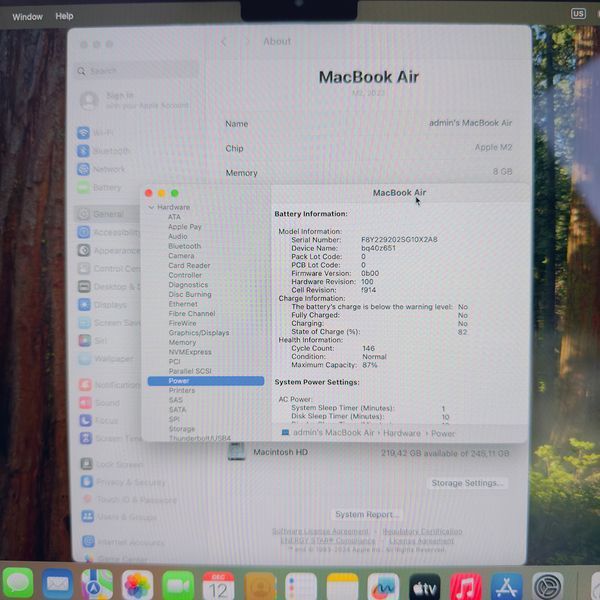Open the Help menu
This screenshot has height=600, width=600.
point(64,16)
